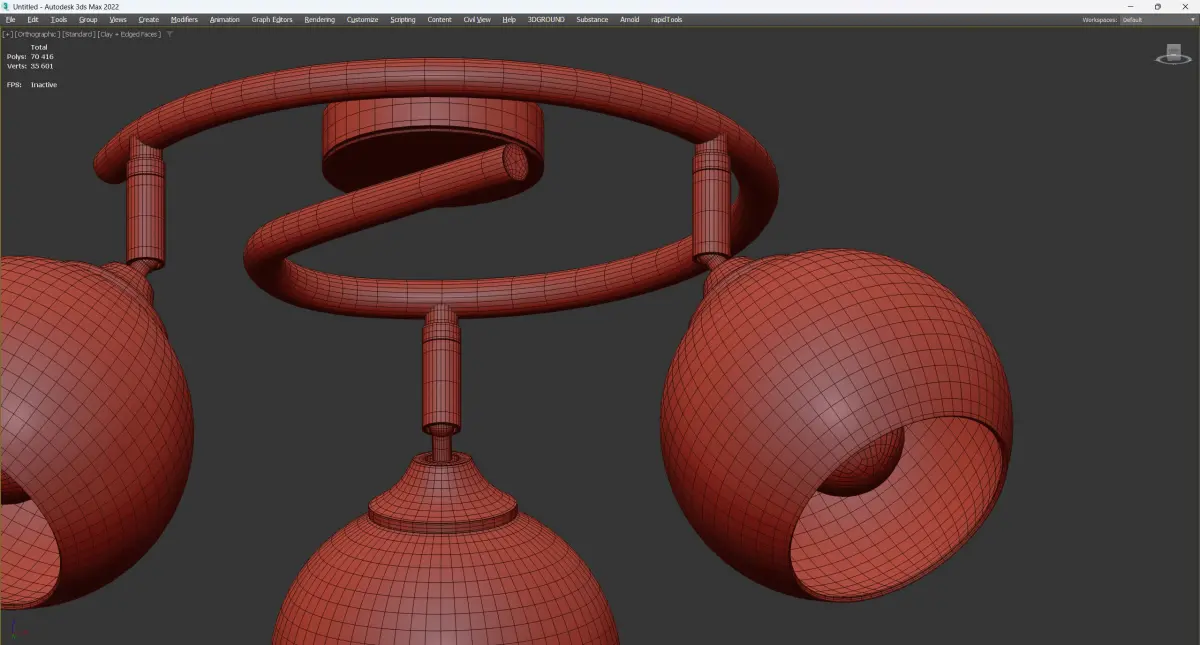This screenshot has height=645, width=1200.
Task: Open the Graph Editors menu
Action: (x=272, y=19)
